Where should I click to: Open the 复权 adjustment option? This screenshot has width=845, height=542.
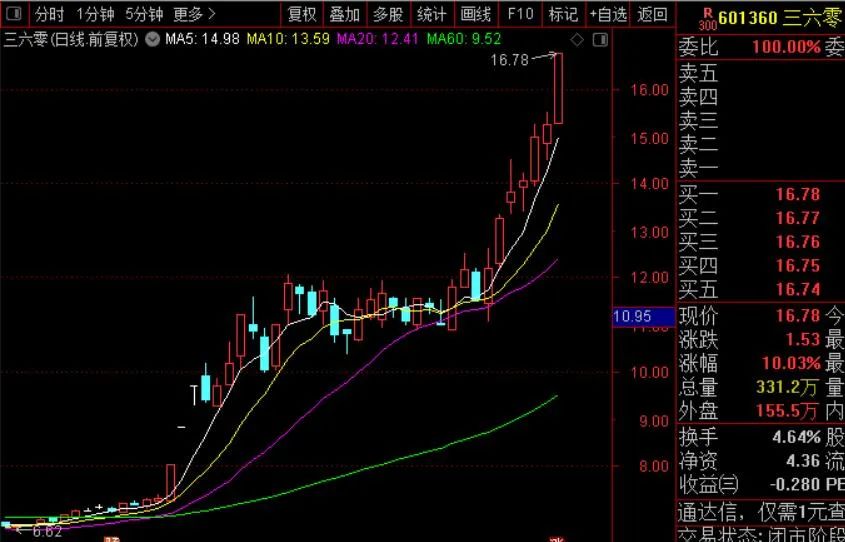click(302, 14)
